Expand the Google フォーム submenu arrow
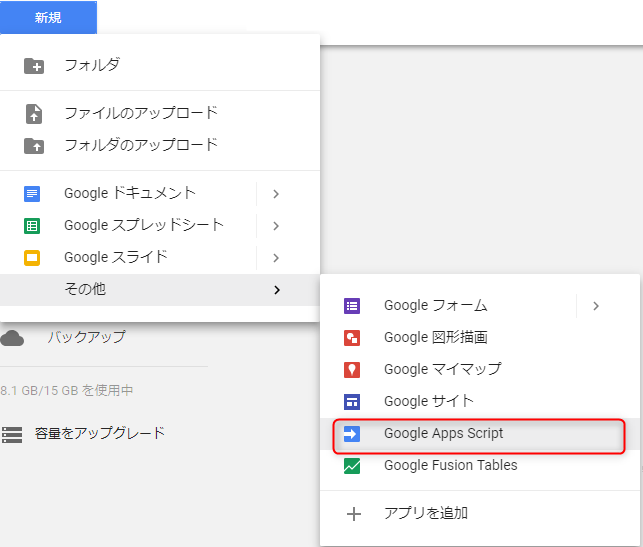 point(596,306)
